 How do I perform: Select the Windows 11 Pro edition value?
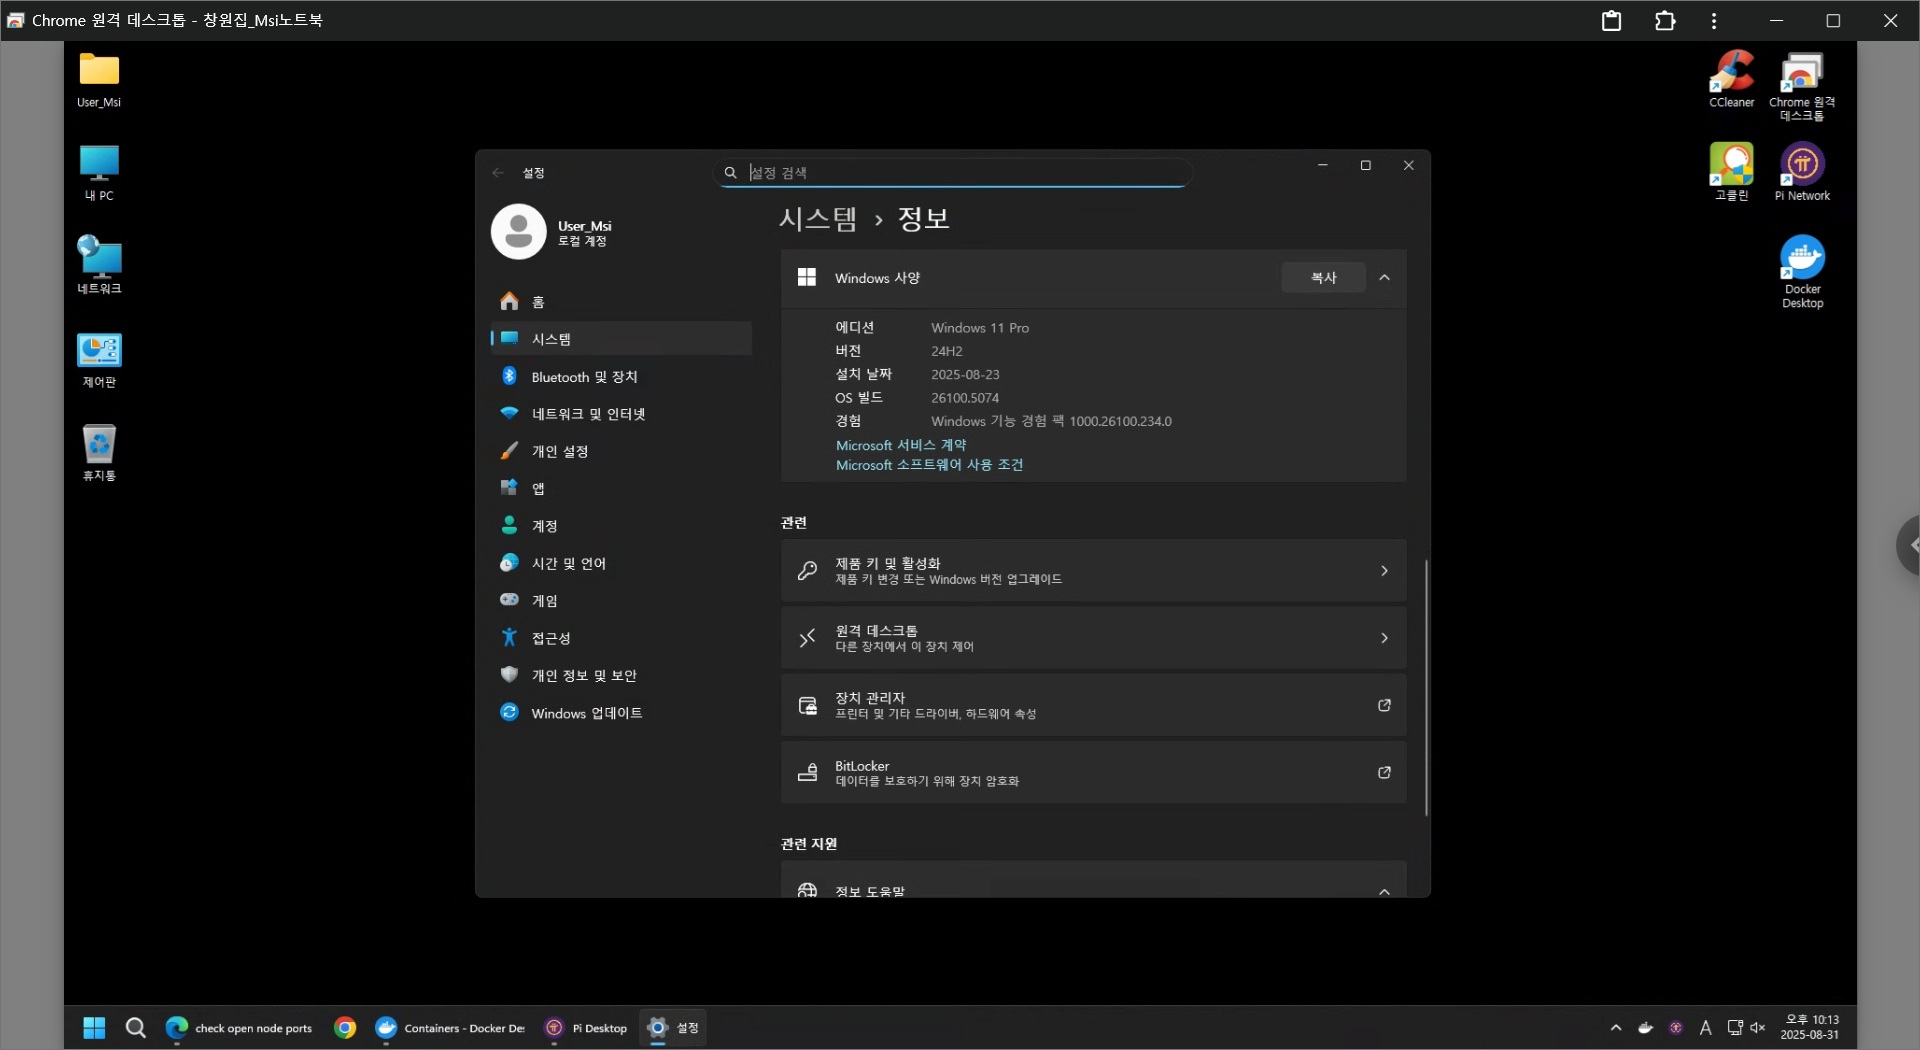(x=980, y=328)
